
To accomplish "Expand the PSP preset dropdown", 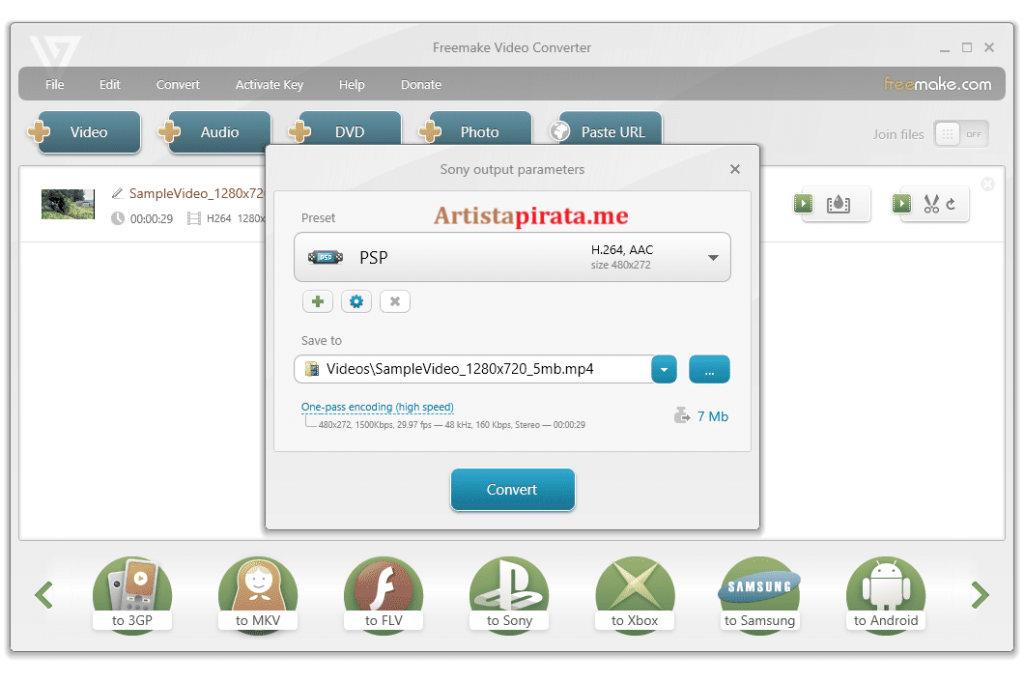I will pos(713,257).
